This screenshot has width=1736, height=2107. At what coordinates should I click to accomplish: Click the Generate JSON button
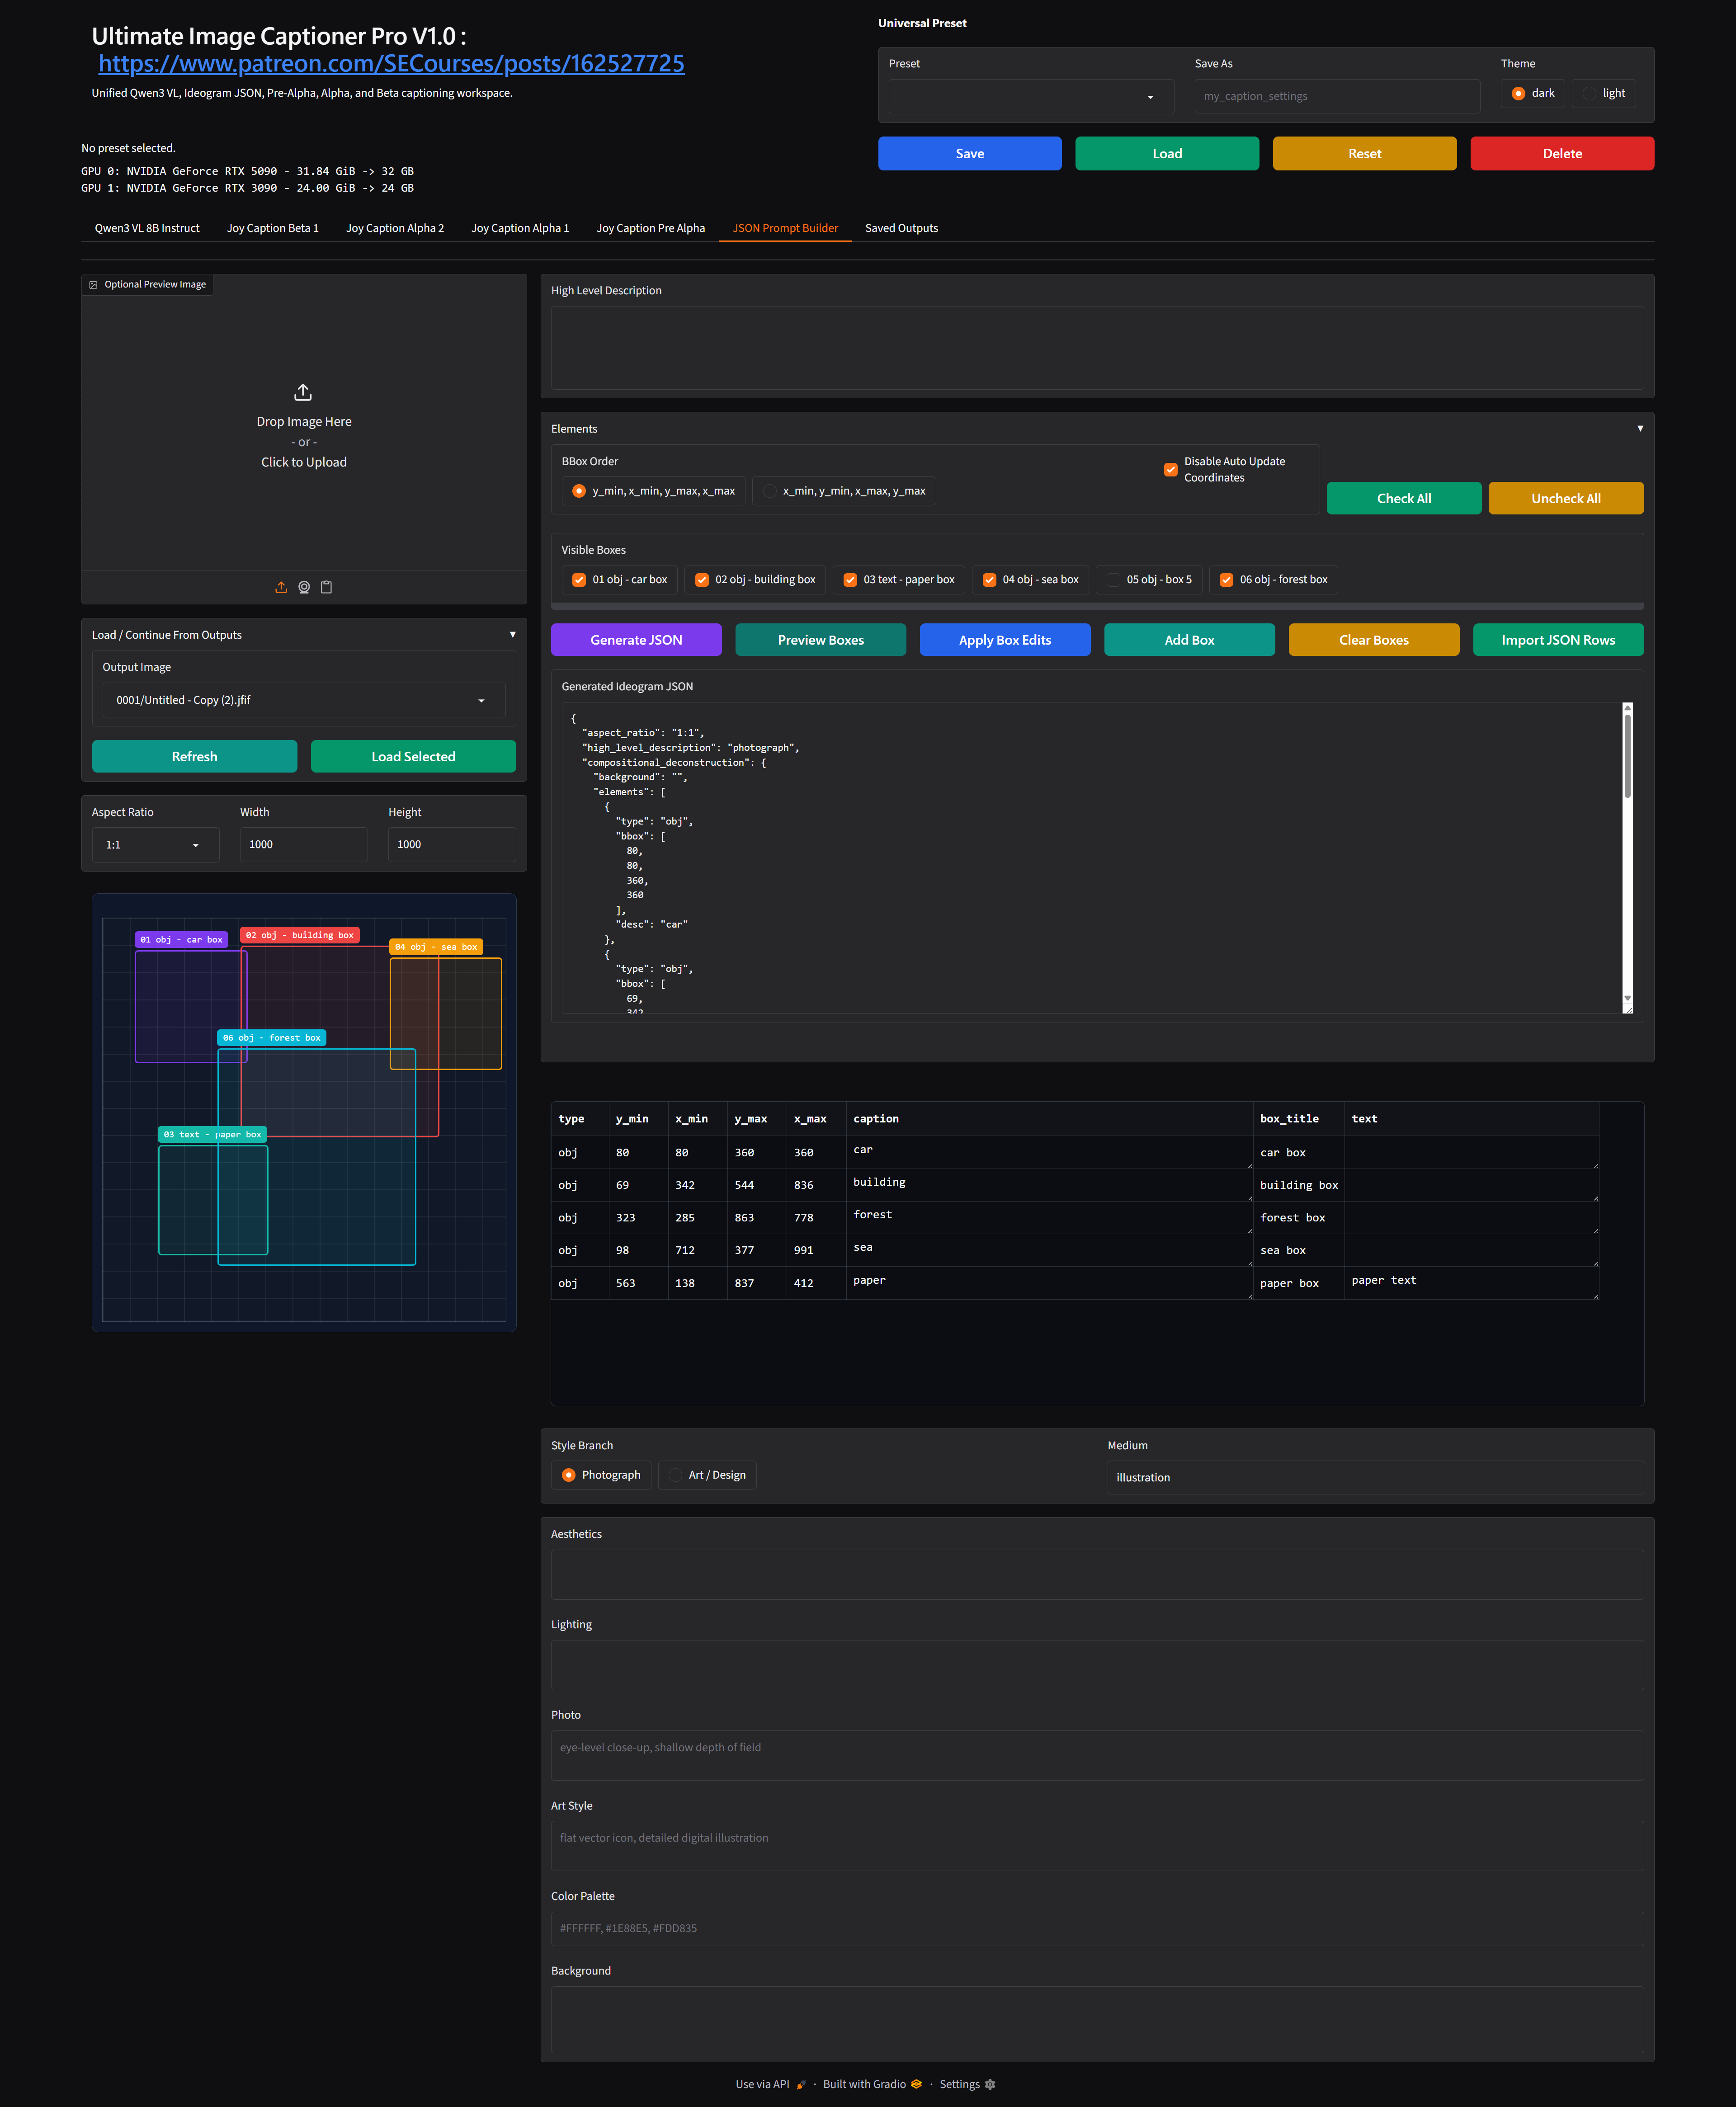click(x=636, y=640)
